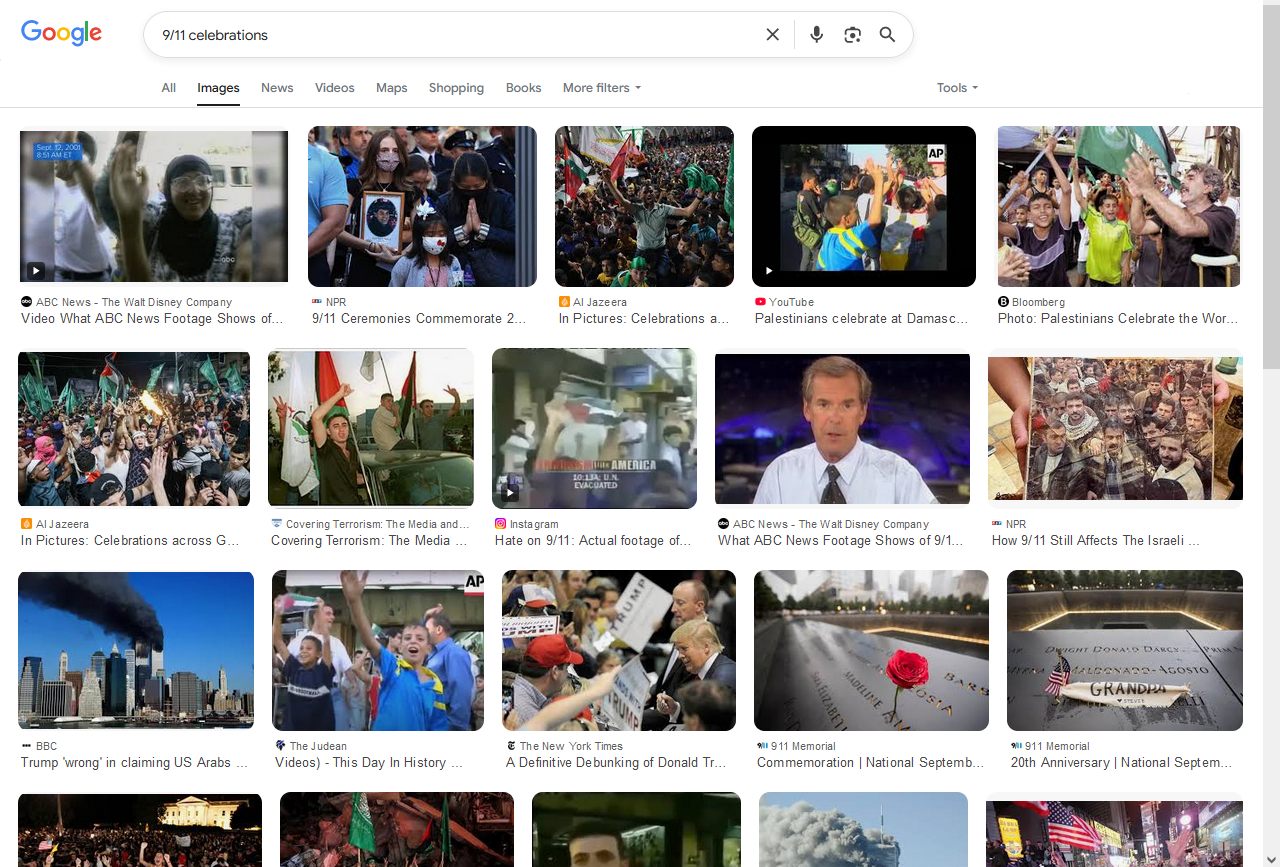Viewport: 1280px width, 867px height.
Task: Click 'ABC News - The Walt Disney Company' first source
Action: point(134,302)
